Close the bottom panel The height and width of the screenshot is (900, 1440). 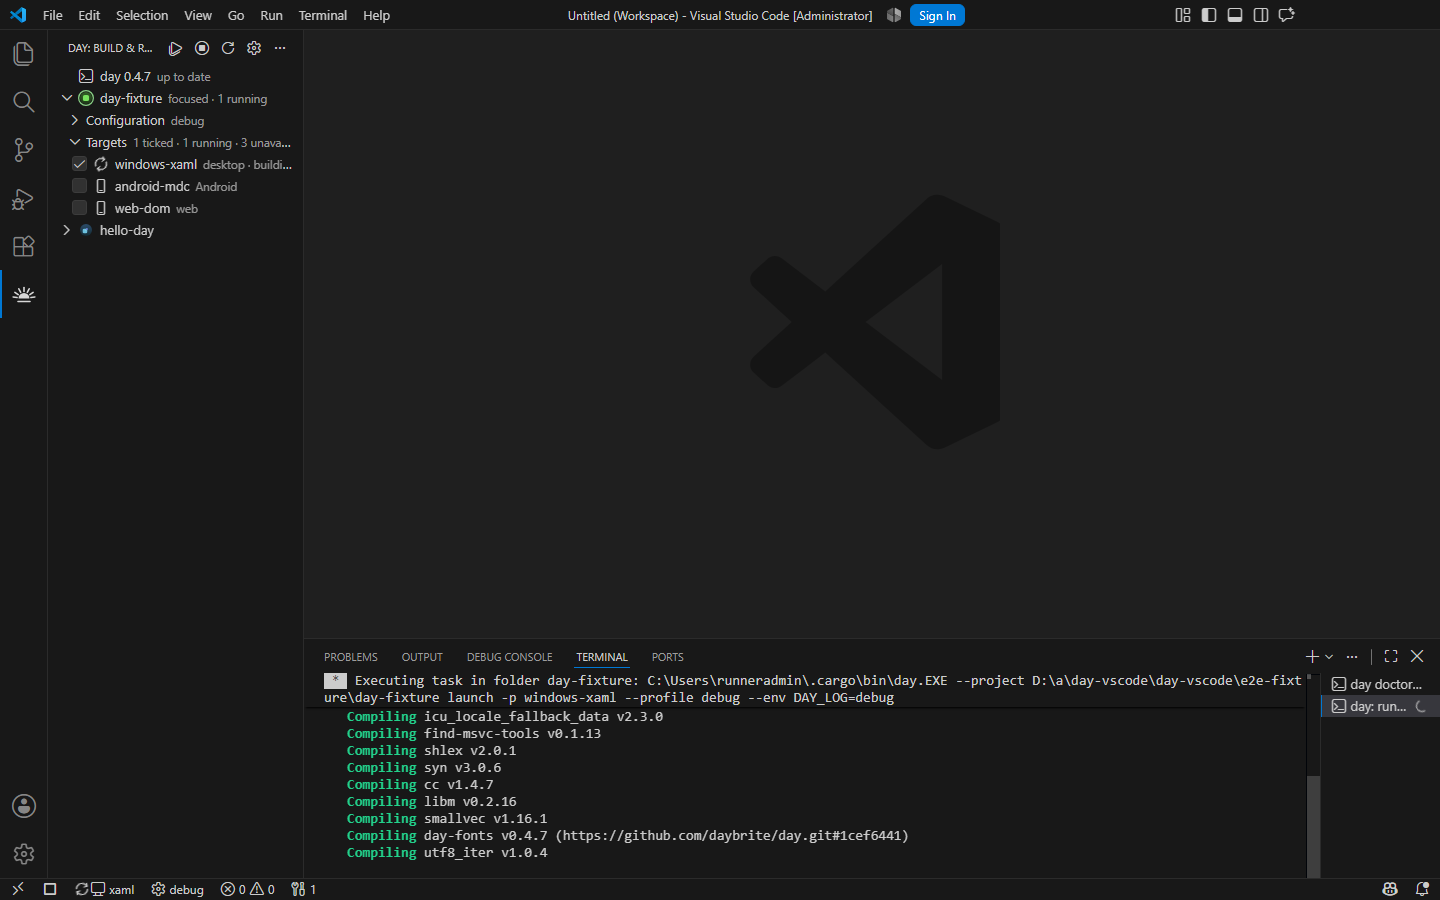point(1417,656)
